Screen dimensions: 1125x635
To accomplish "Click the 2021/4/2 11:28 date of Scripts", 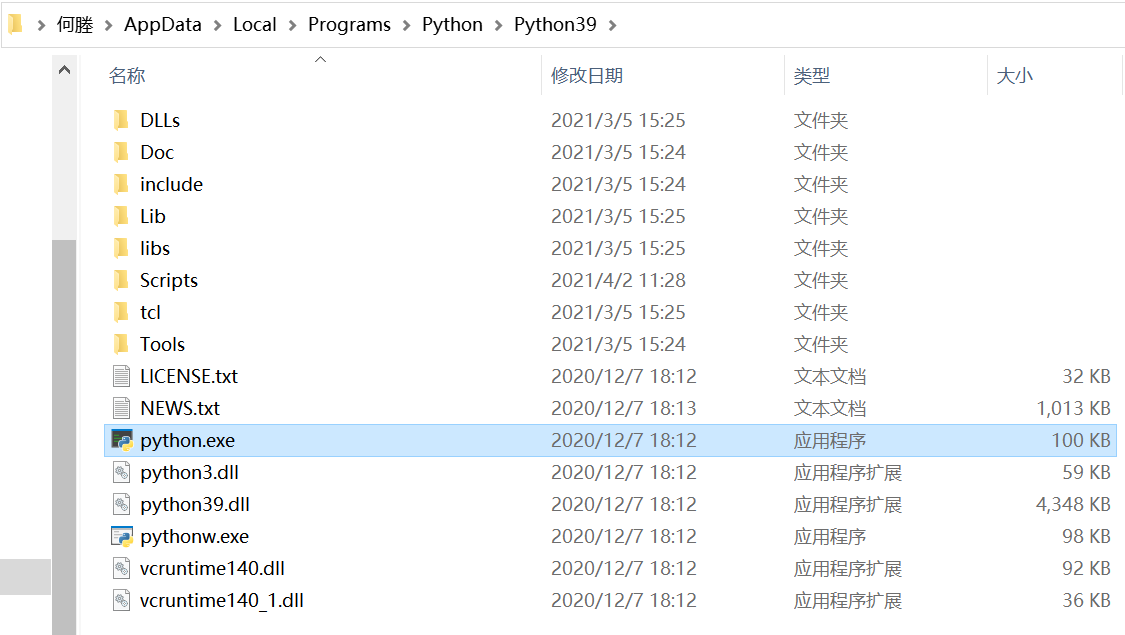I will [x=618, y=281].
